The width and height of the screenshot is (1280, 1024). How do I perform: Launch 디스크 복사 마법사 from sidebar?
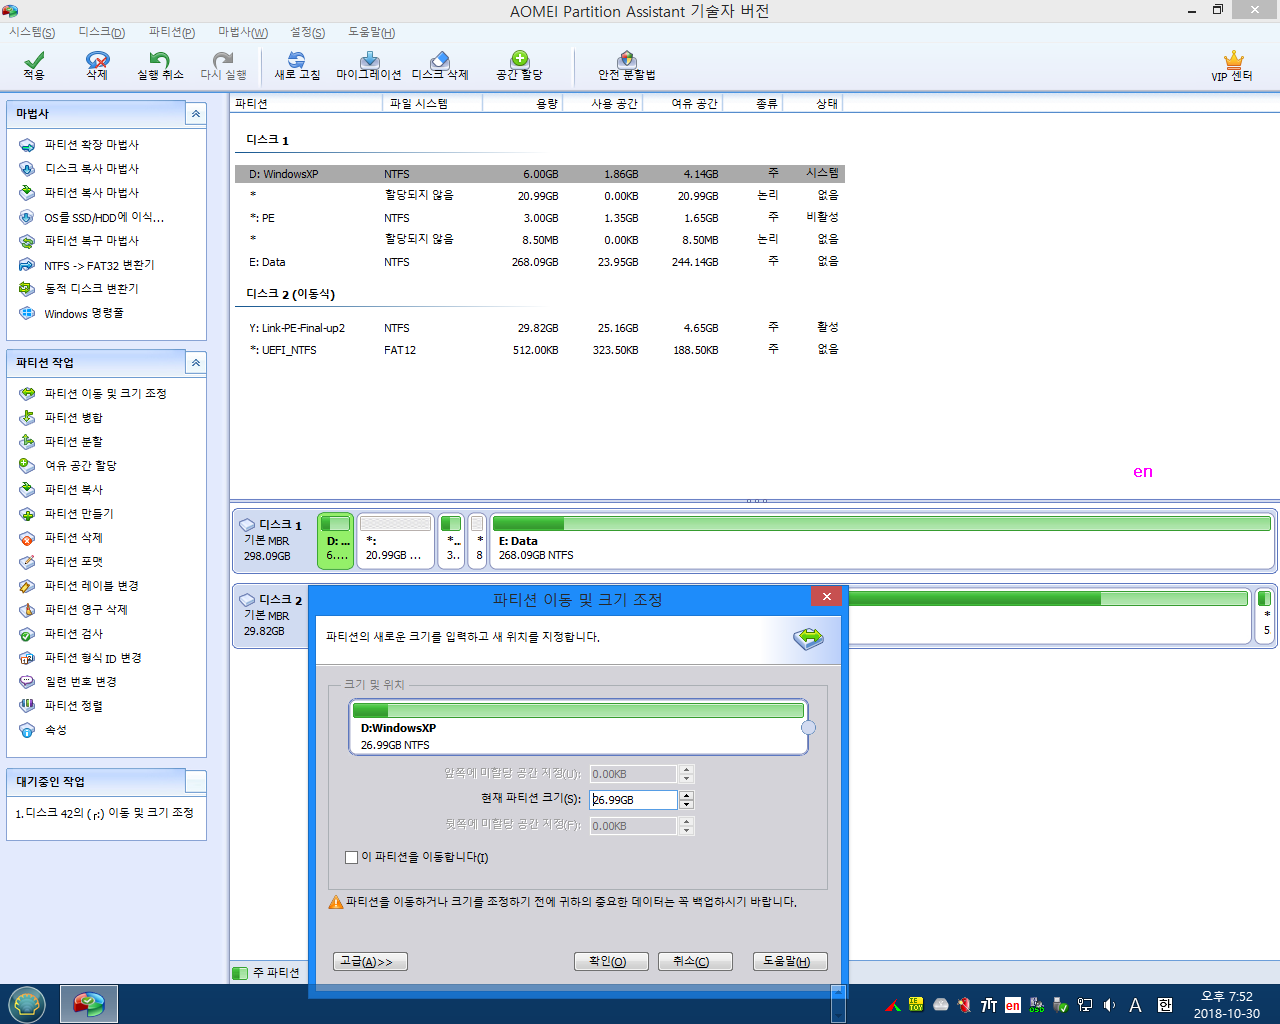(91, 169)
